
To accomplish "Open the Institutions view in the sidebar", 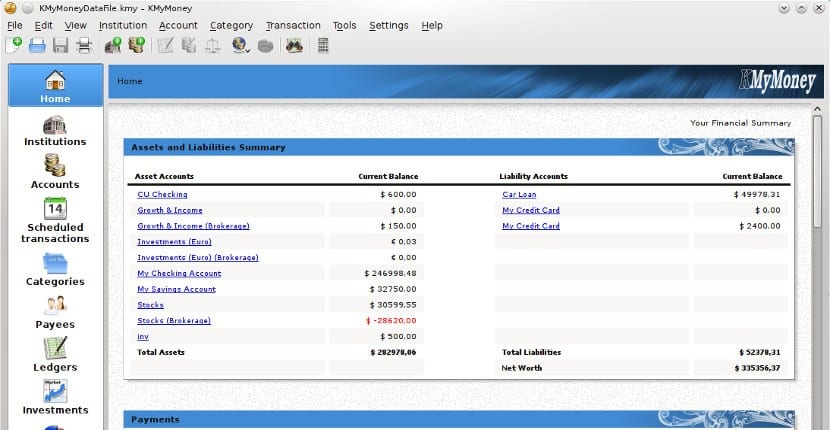I will click(x=55, y=131).
